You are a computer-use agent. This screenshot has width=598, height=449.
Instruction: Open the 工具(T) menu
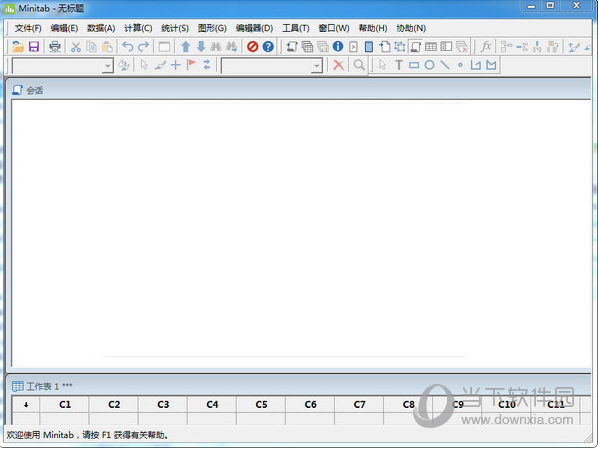pyautogui.click(x=296, y=28)
